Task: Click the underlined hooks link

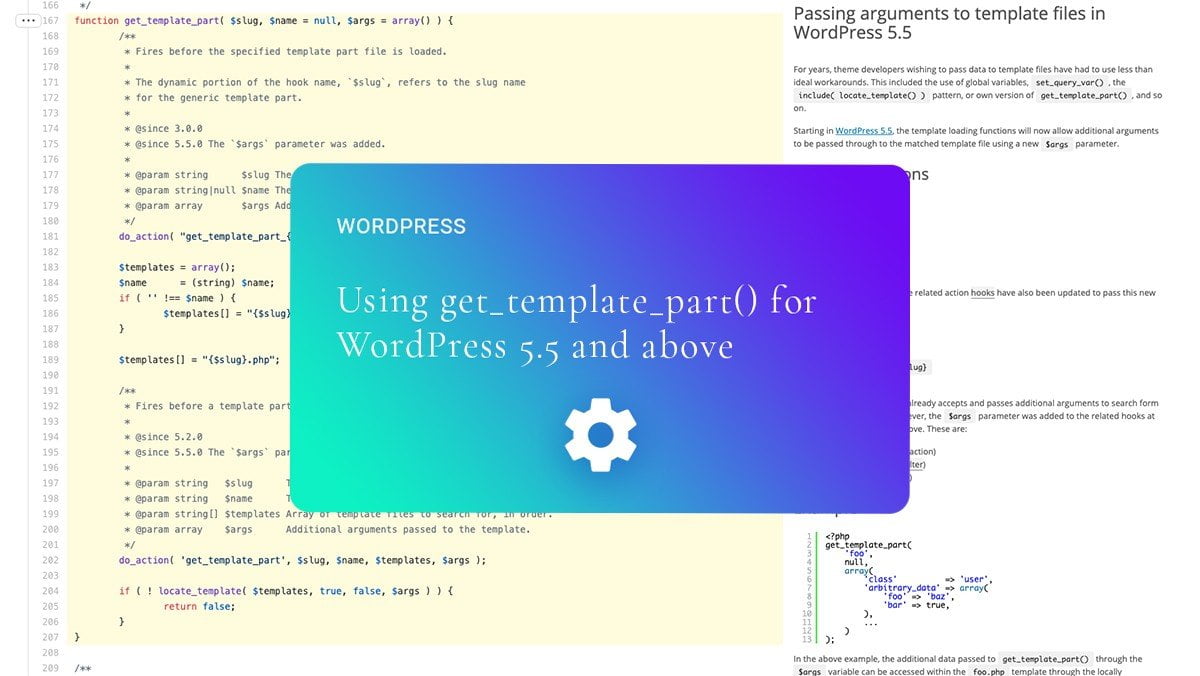Action: point(983,293)
